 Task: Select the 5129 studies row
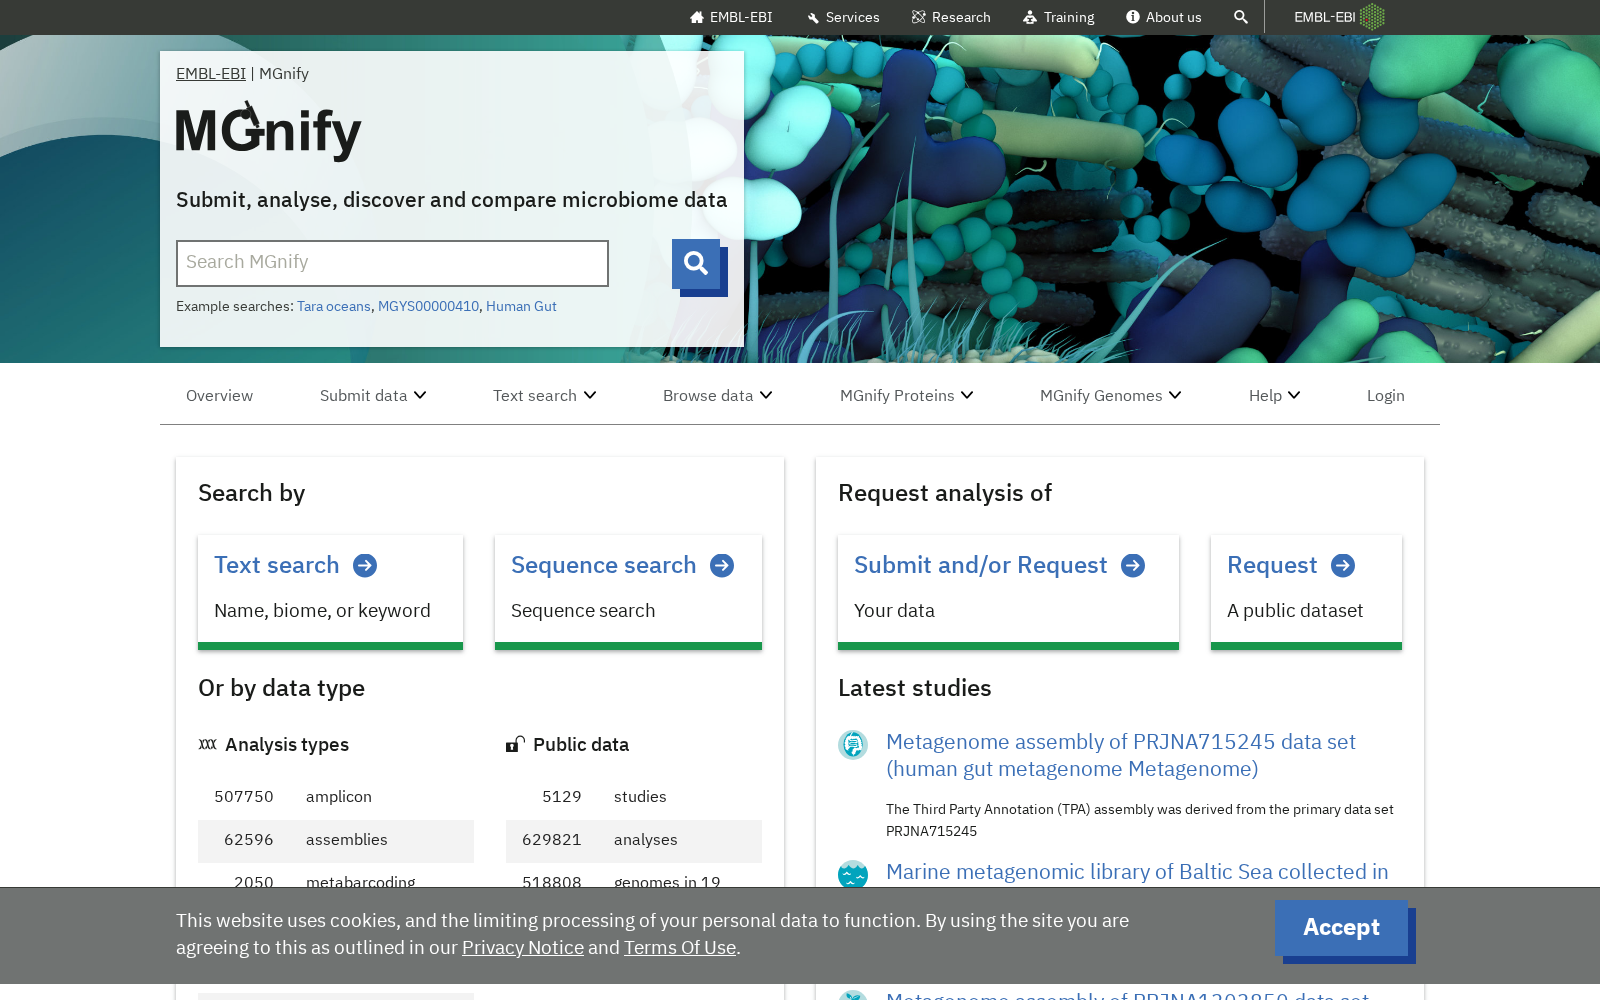[634, 797]
